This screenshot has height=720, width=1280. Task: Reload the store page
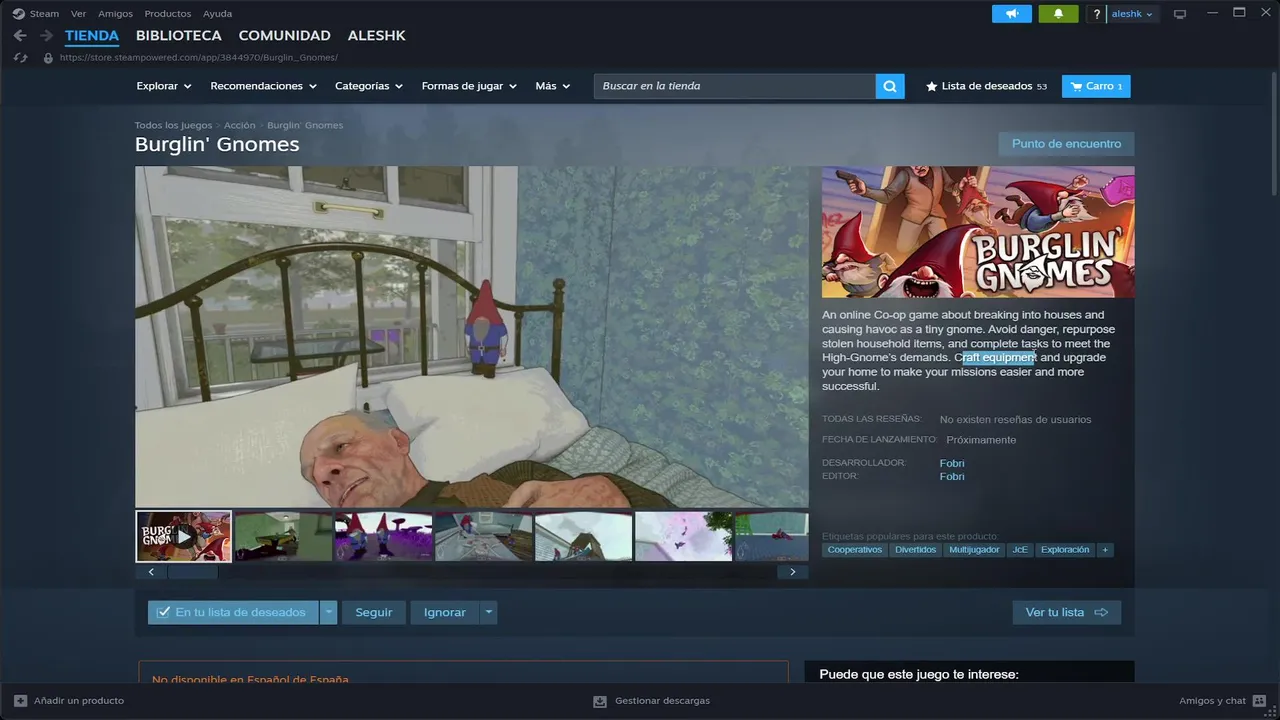20,58
